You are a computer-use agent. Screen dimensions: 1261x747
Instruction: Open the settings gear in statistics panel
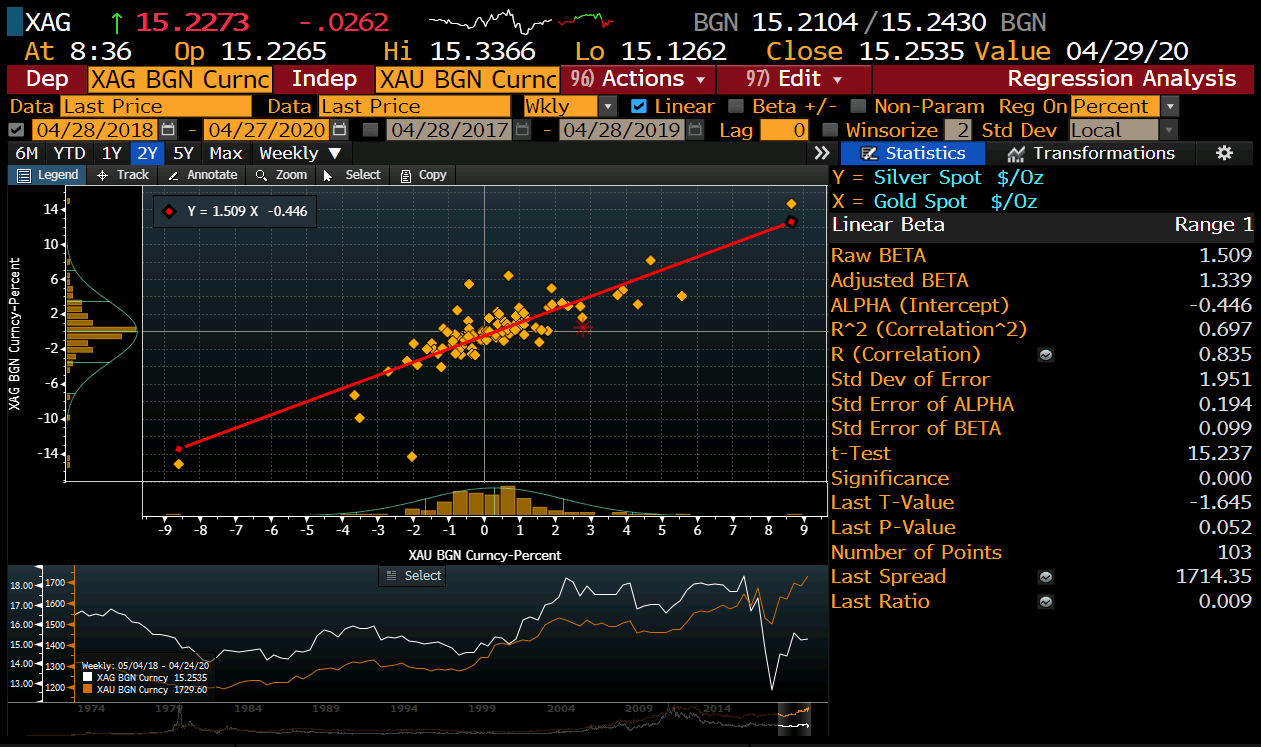(x=1224, y=153)
